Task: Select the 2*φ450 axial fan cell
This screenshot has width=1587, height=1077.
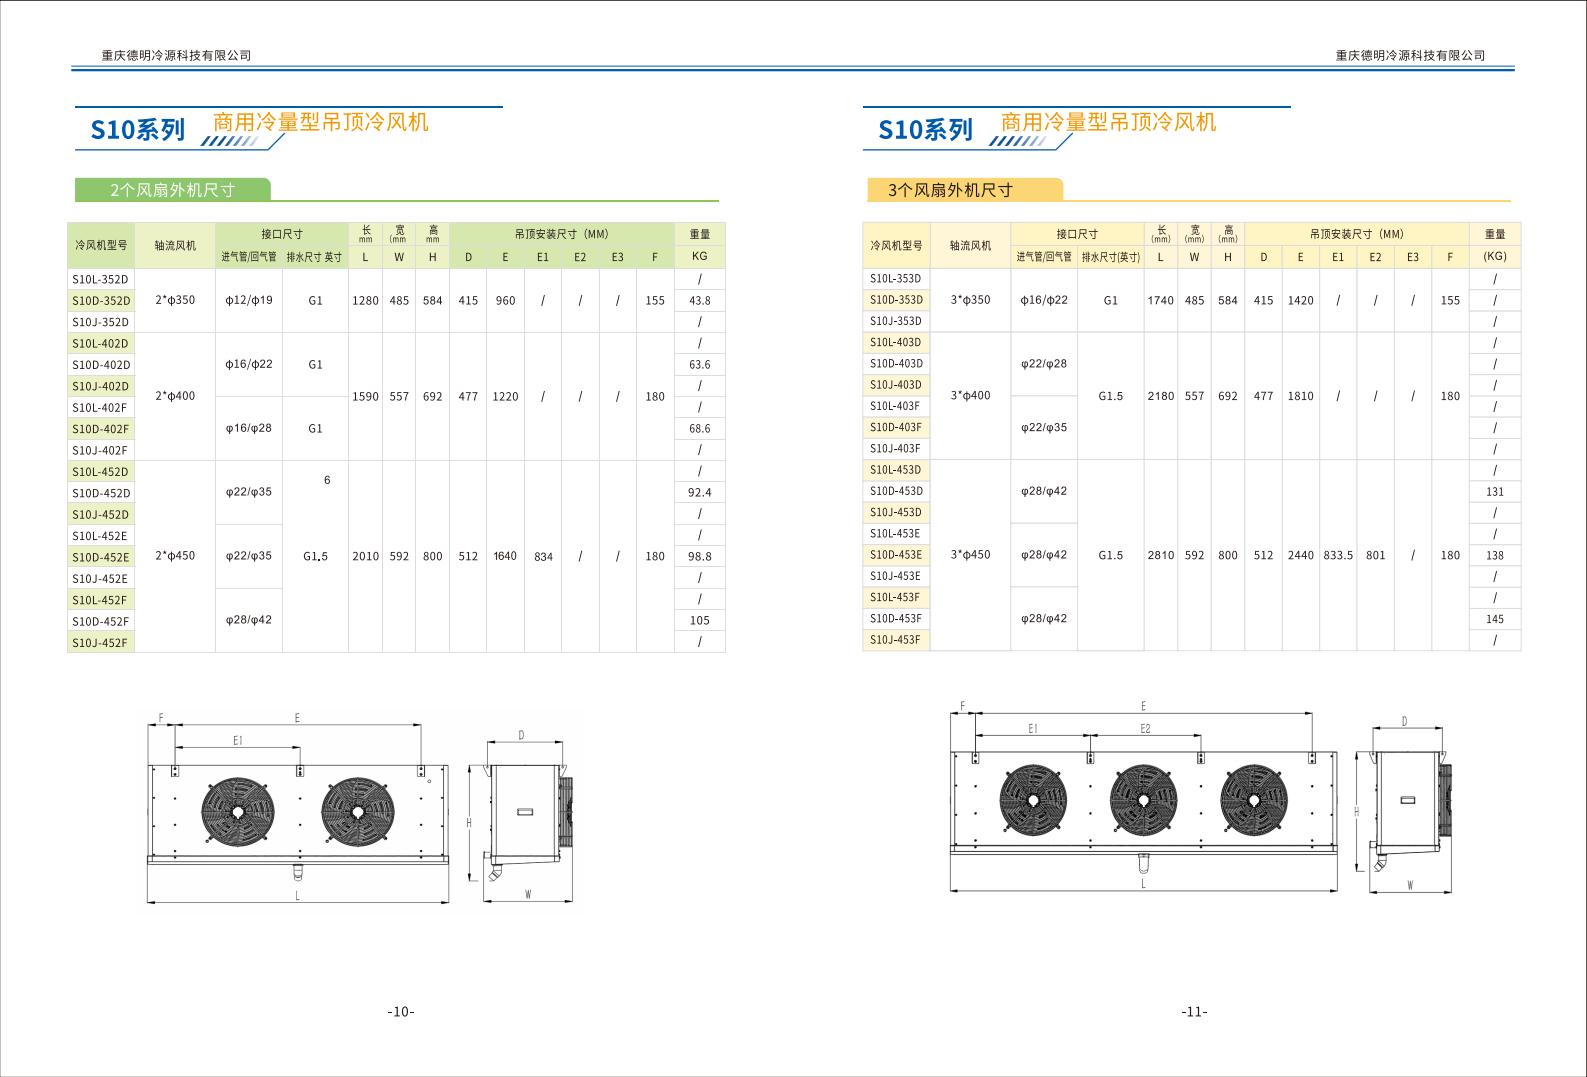Action: (175, 556)
